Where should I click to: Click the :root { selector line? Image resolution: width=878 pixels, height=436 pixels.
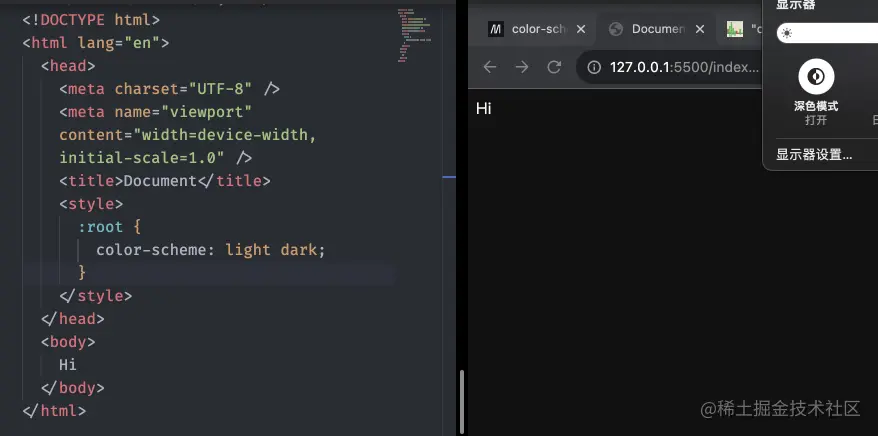[110, 227]
